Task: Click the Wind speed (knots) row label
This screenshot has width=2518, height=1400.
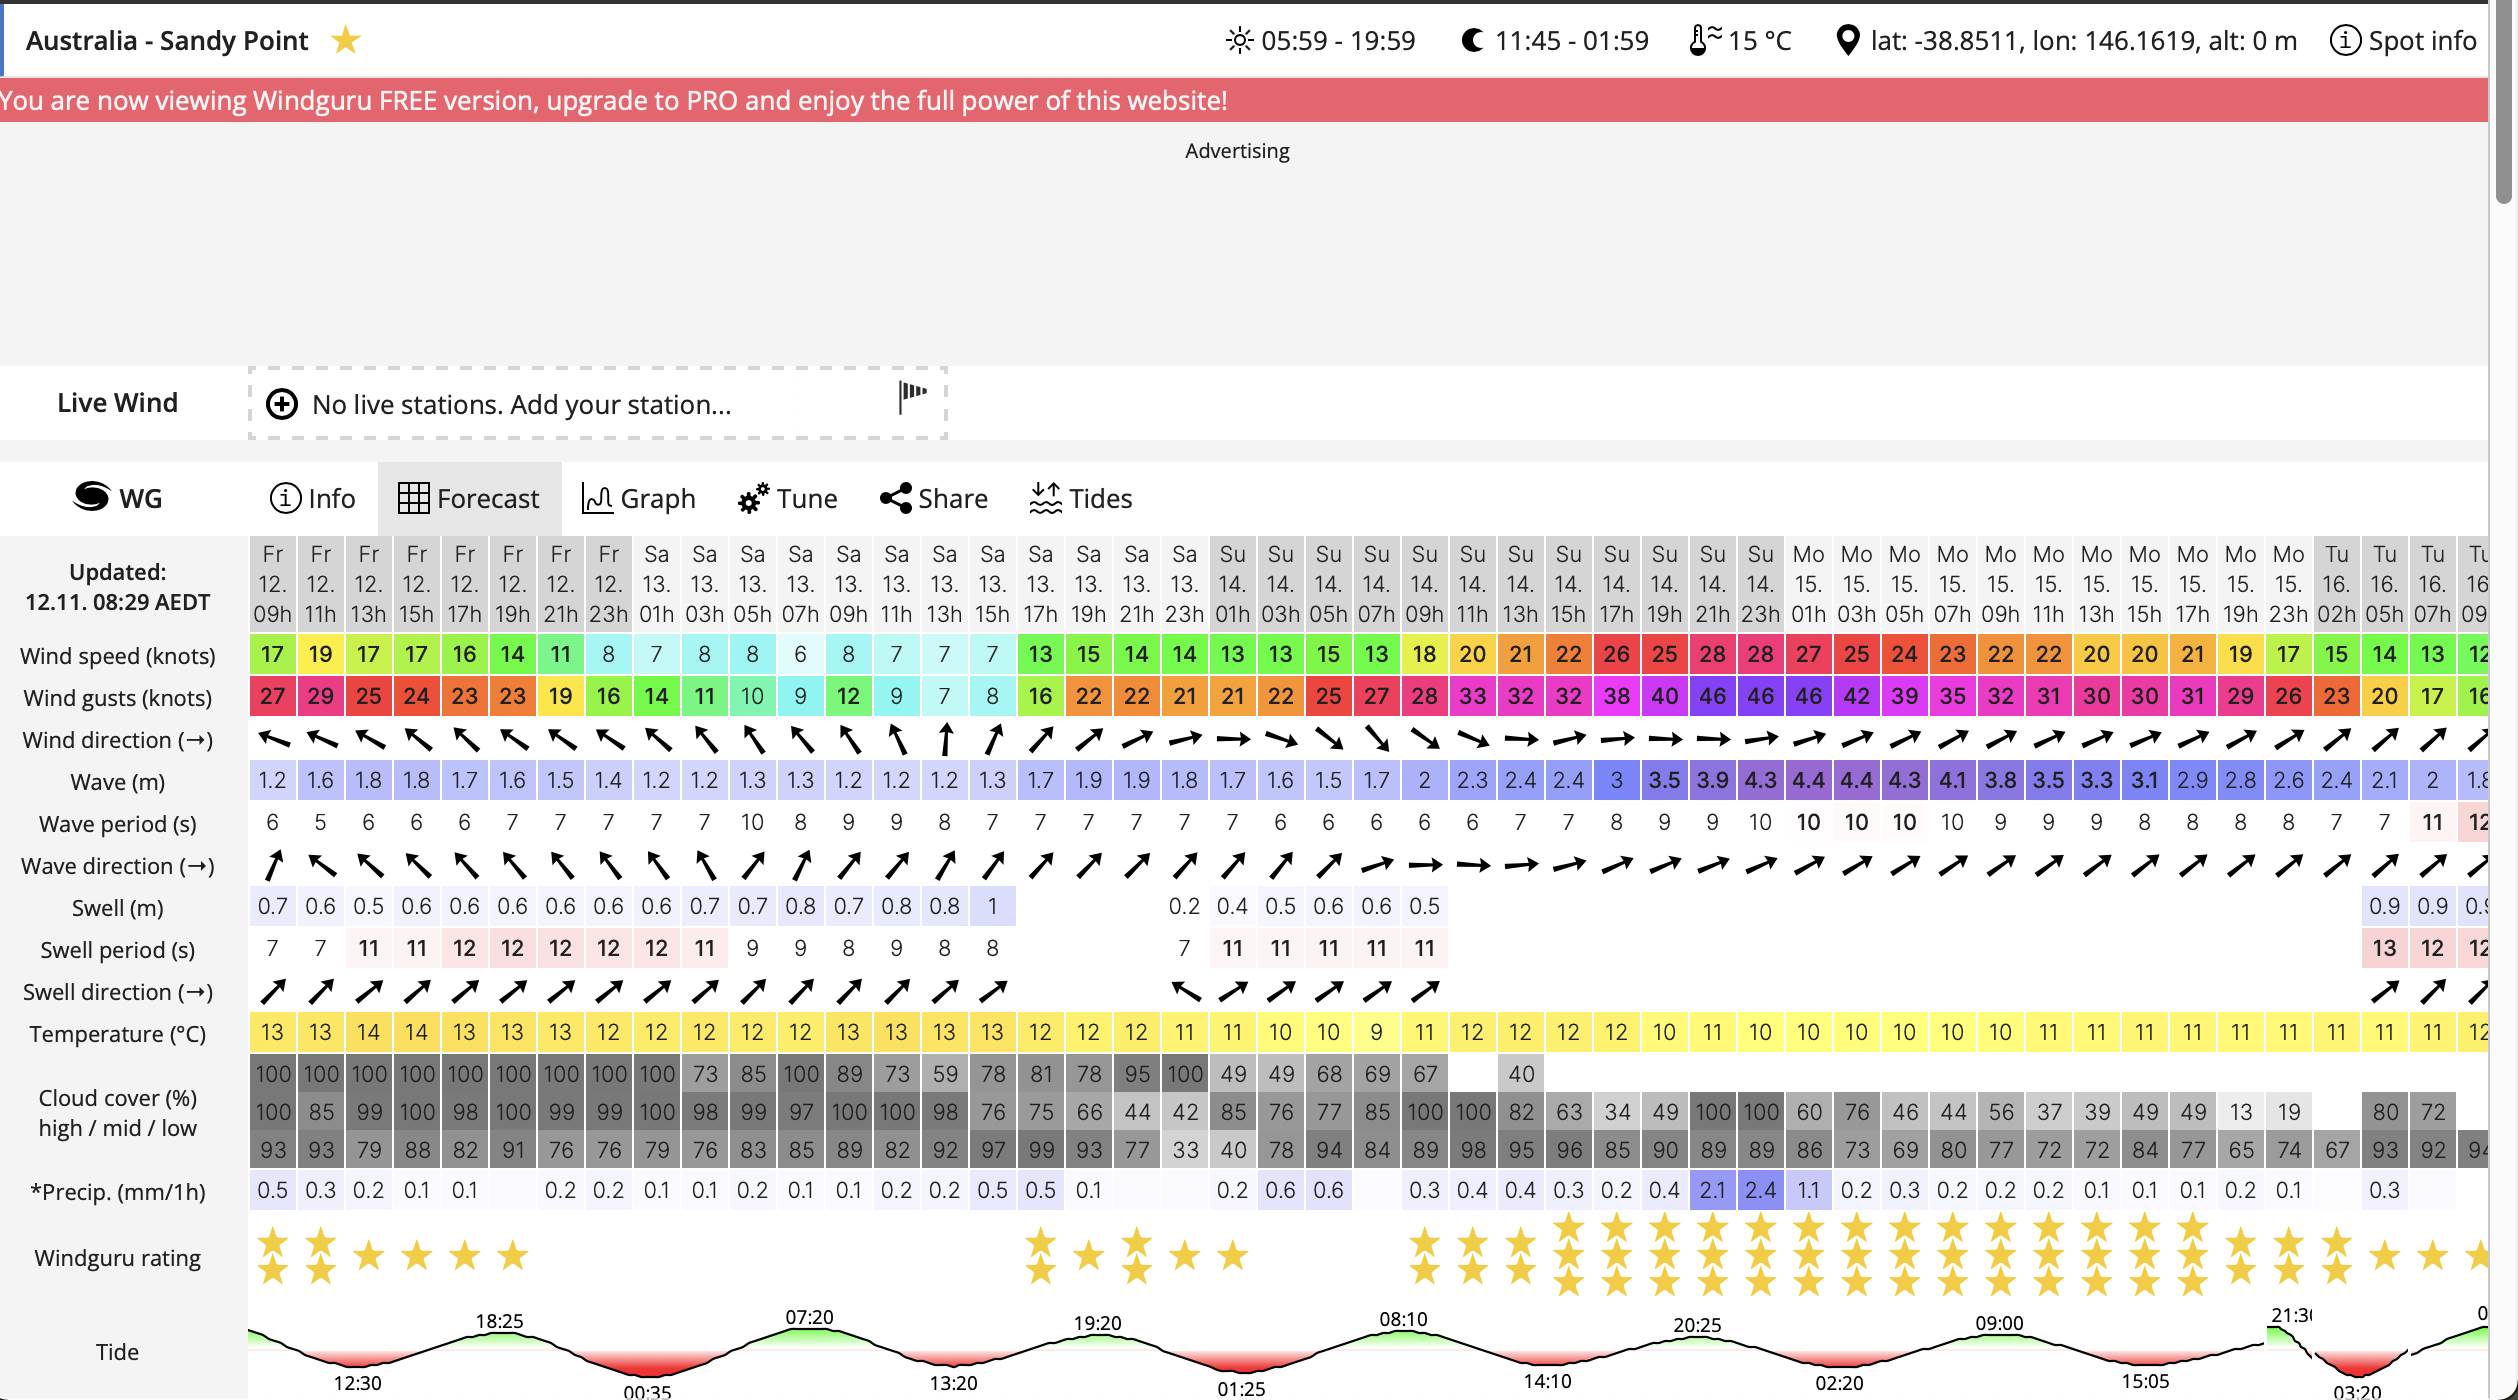Action: (x=118, y=656)
